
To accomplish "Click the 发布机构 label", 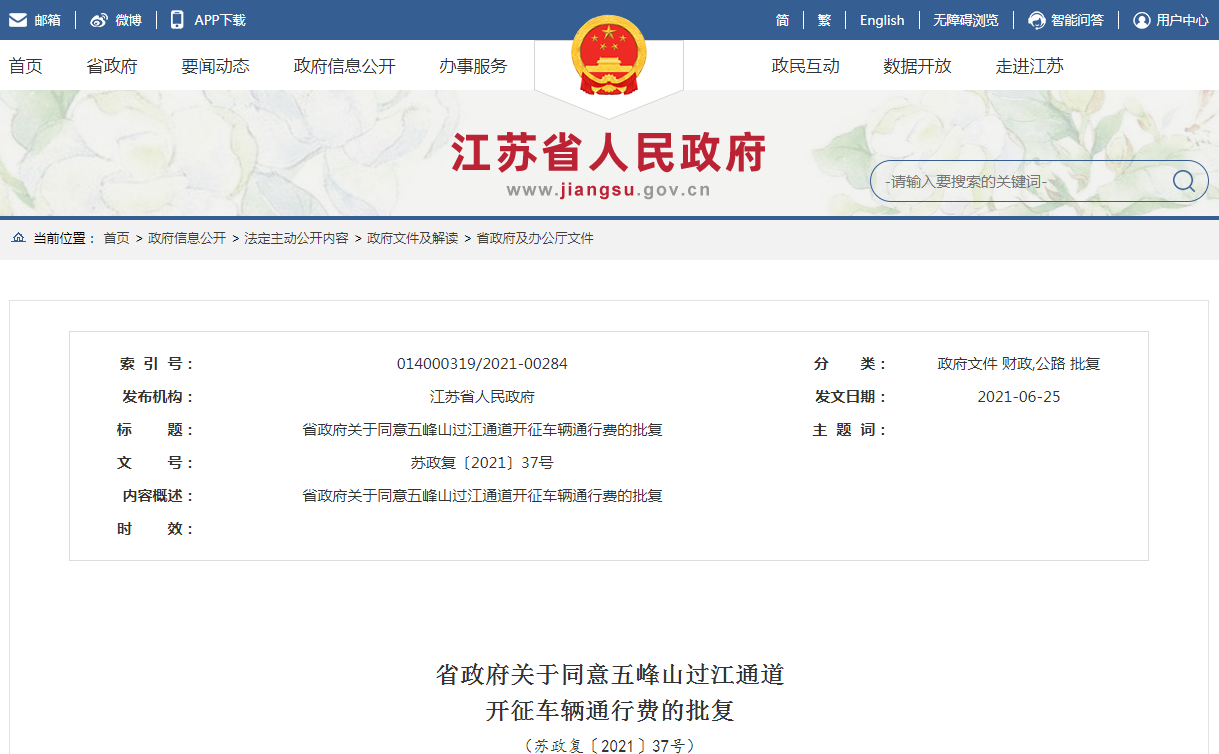I will (x=158, y=397).
